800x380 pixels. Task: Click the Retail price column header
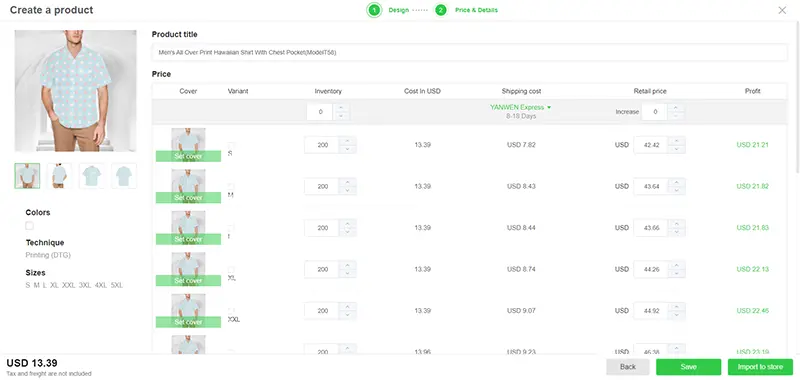pyautogui.click(x=650, y=91)
